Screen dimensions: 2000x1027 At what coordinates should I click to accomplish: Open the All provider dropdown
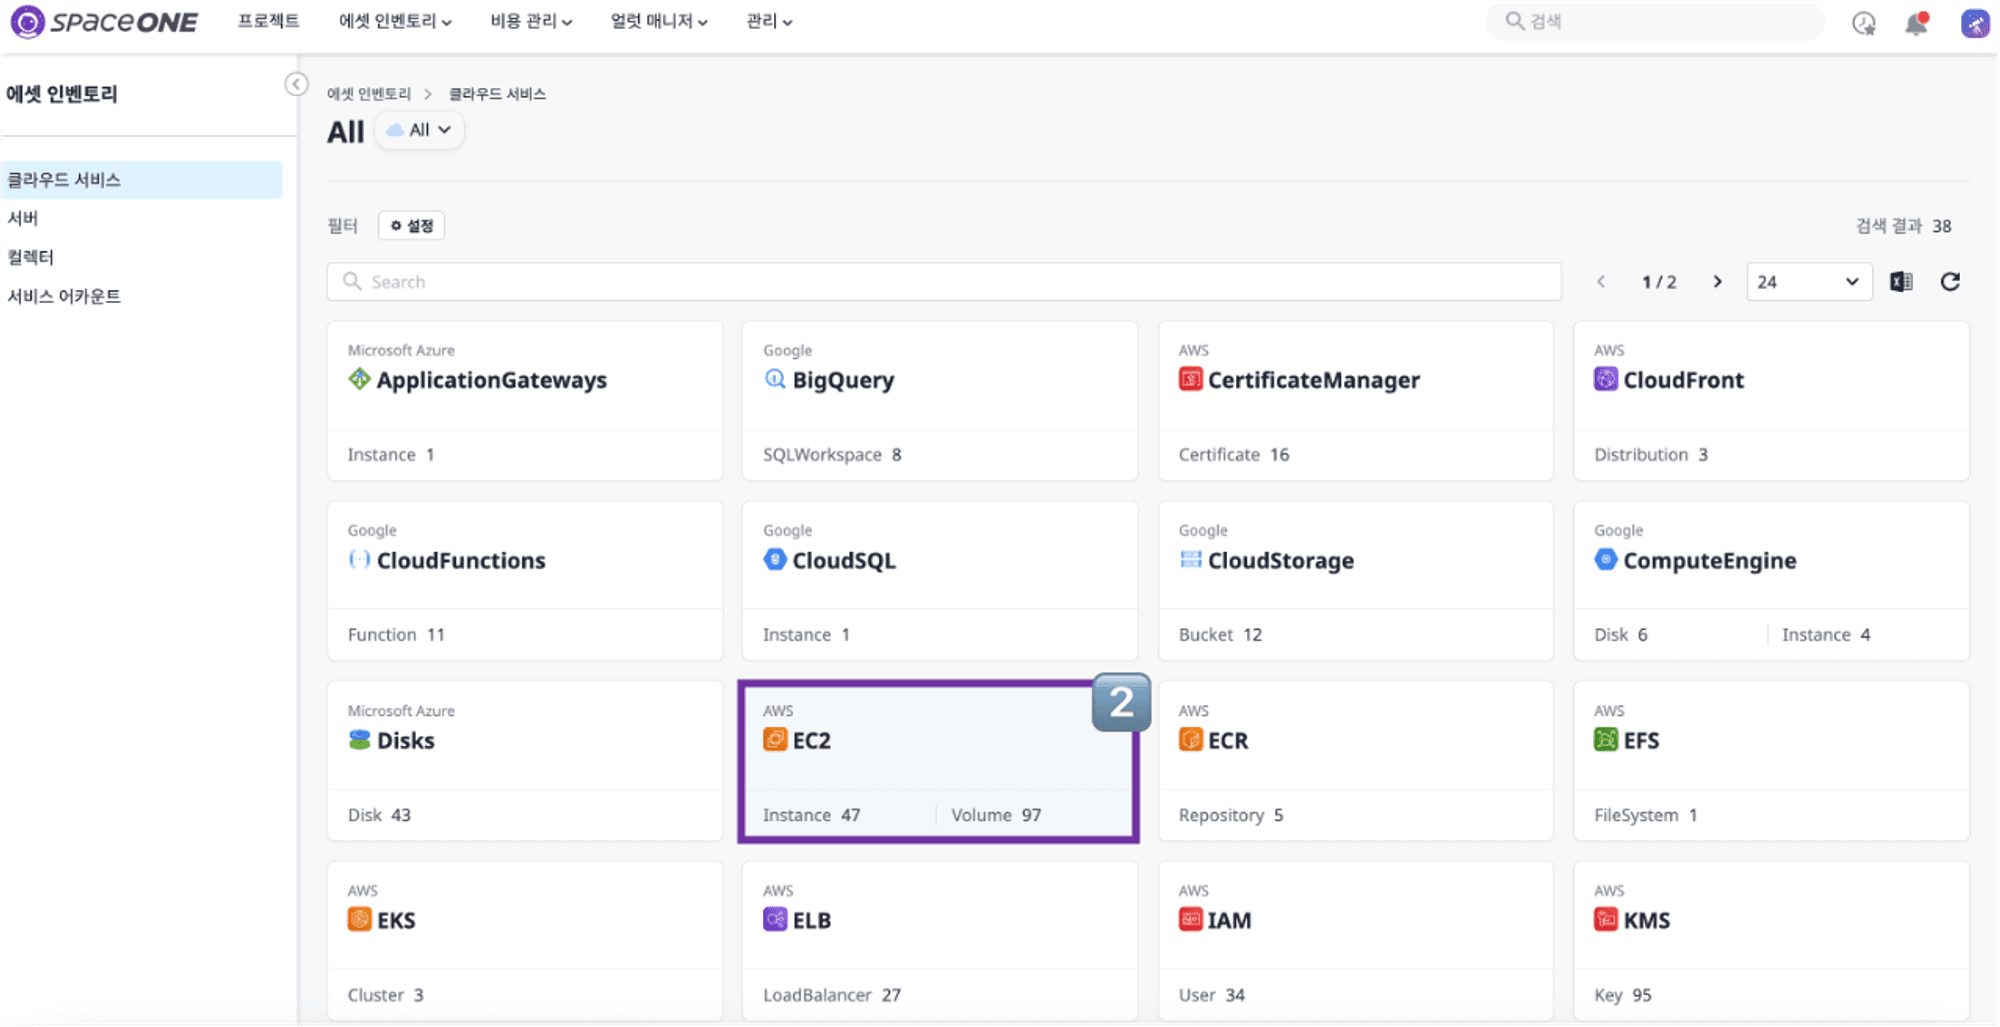(419, 130)
